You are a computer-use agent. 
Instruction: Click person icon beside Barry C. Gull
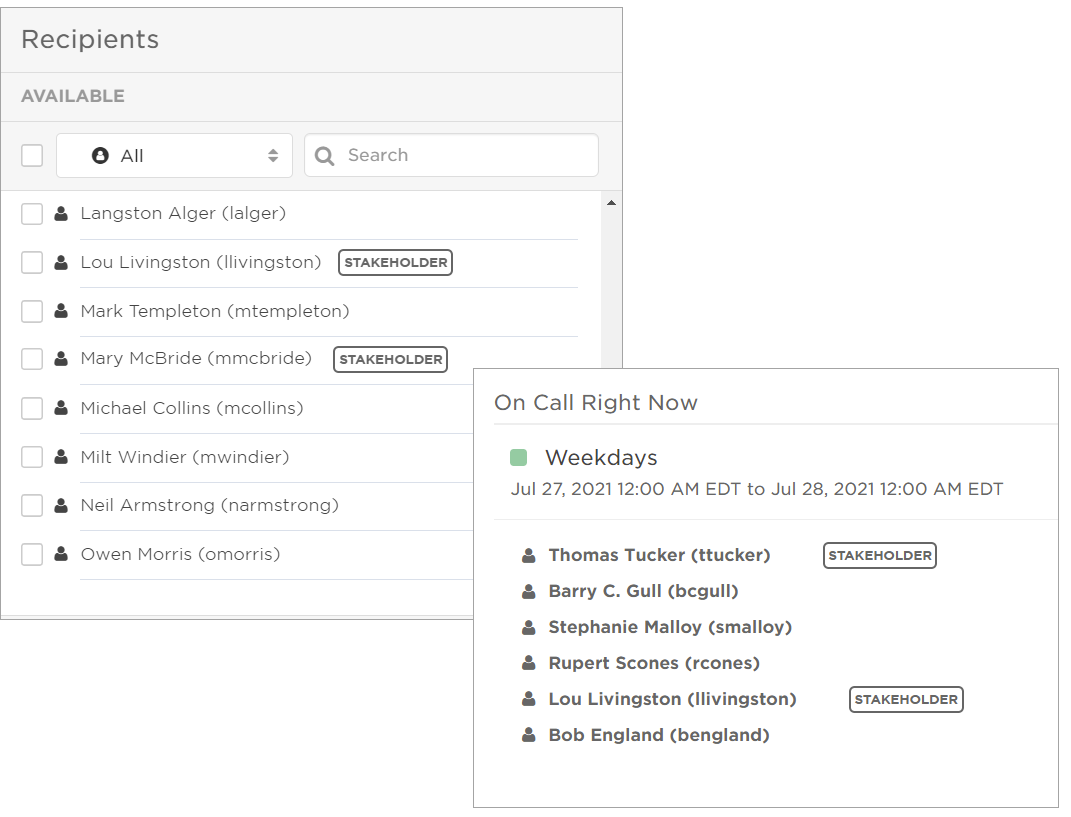coord(529,592)
